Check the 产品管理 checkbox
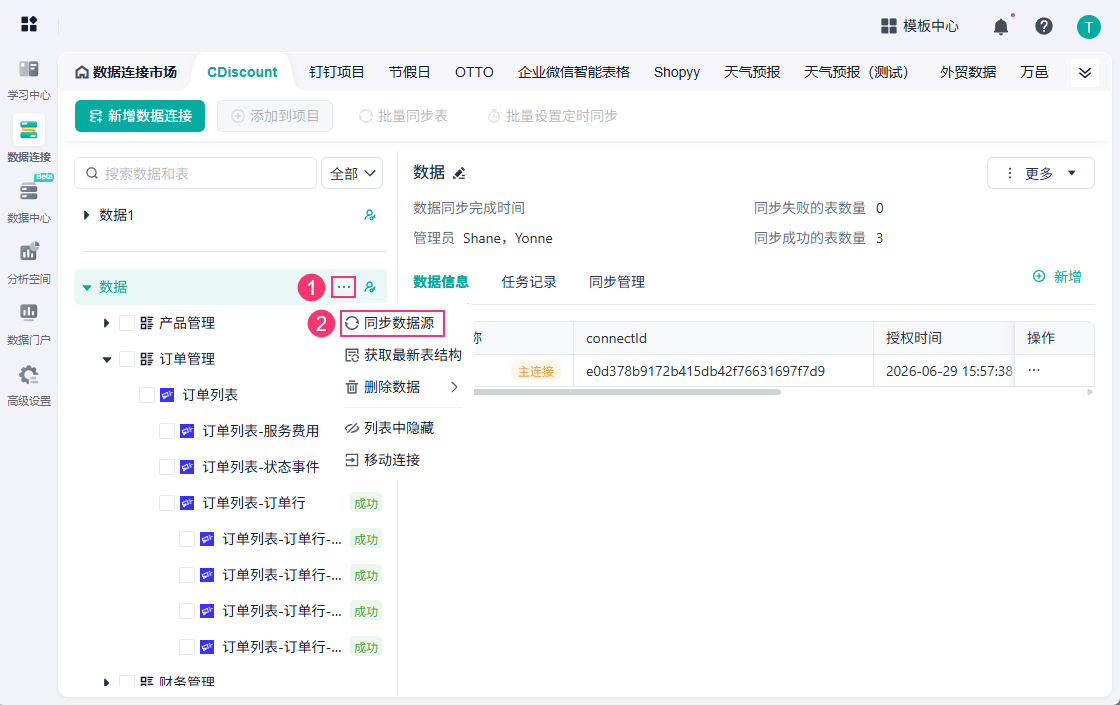Image resolution: width=1120 pixels, height=705 pixels. (x=126, y=323)
